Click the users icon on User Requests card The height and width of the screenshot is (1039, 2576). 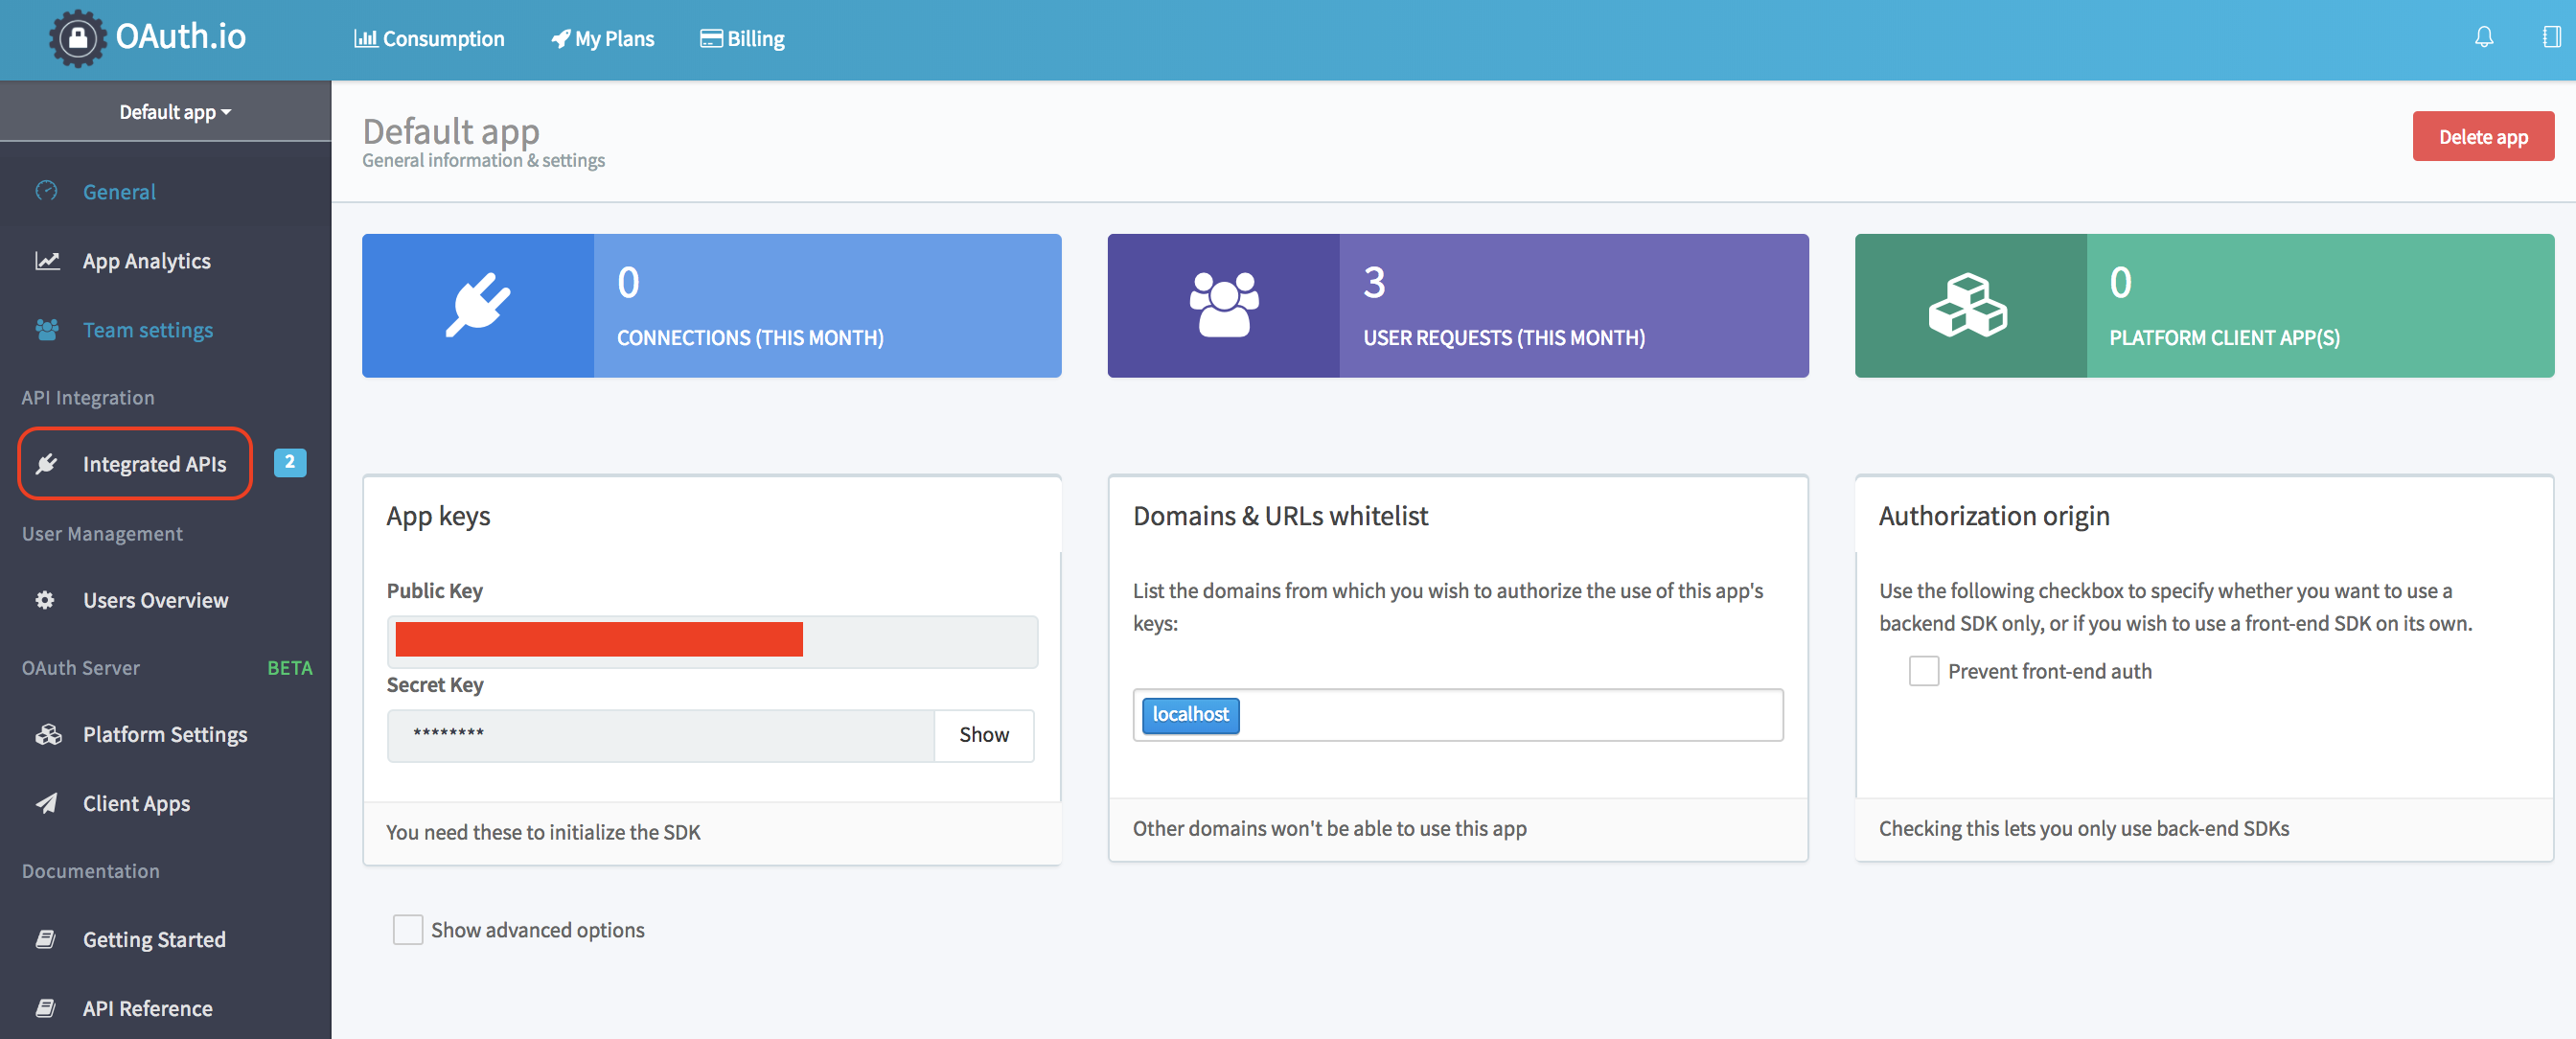tap(1224, 305)
